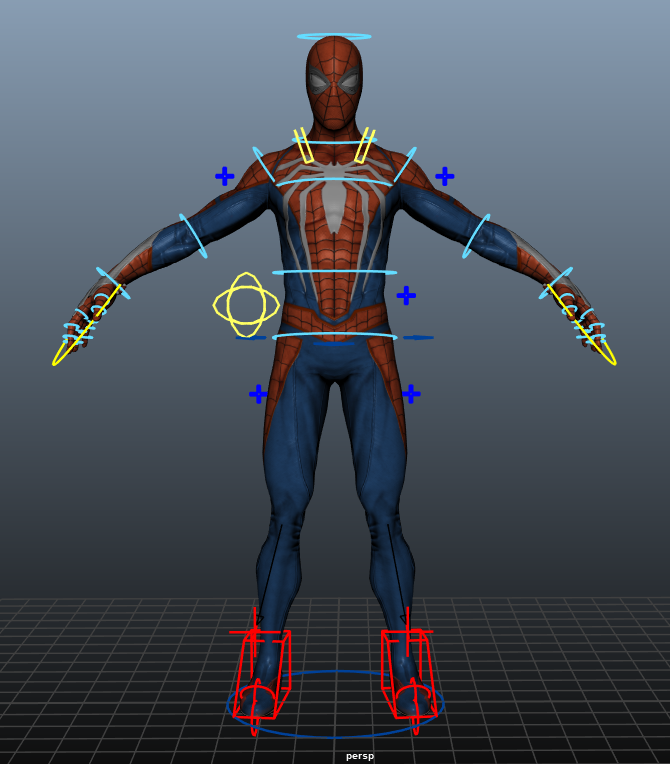This screenshot has width=670, height=764.
Task: Select the cyan hip ring below the belt
Action: coord(334,335)
